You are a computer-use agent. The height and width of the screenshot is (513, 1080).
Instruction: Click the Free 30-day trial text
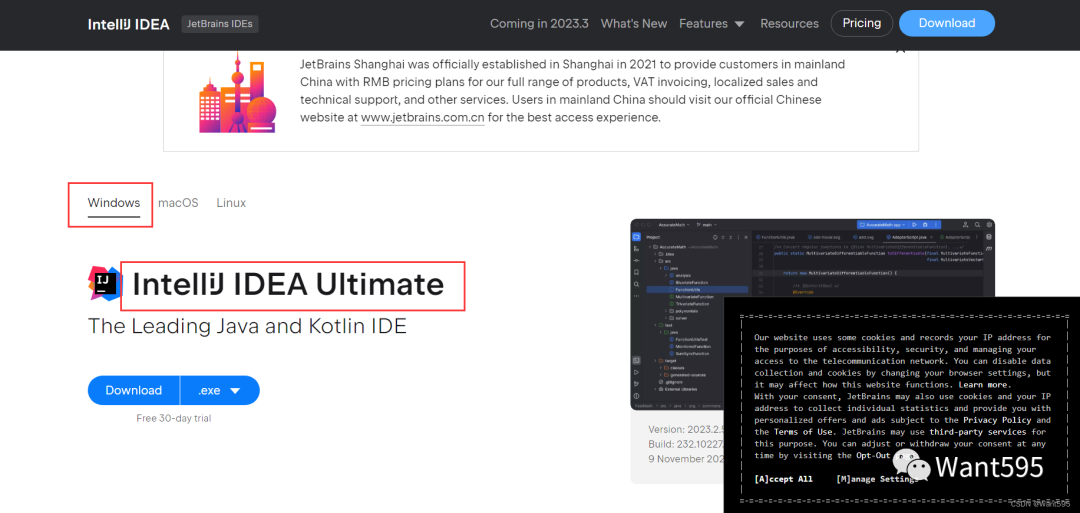(x=174, y=418)
